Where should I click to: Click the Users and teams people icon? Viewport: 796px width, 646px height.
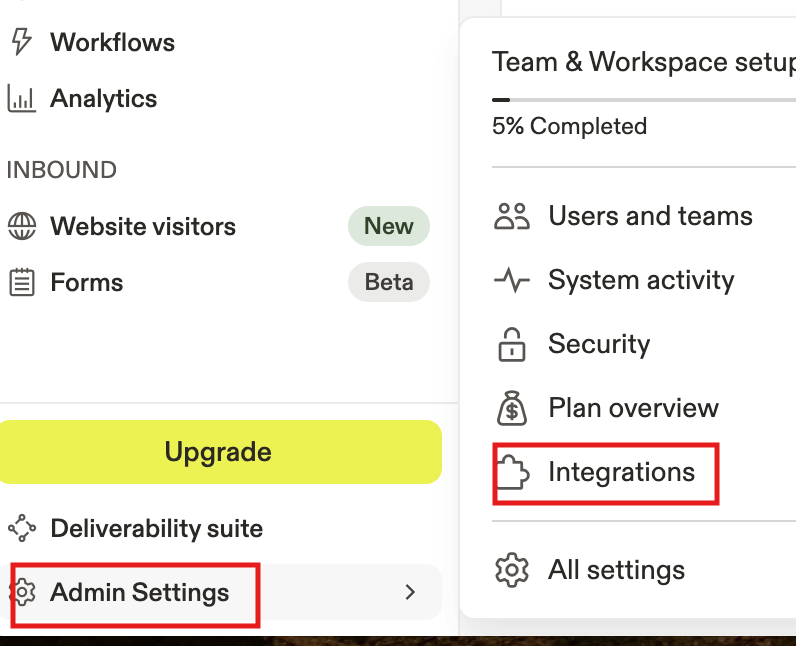click(x=512, y=216)
